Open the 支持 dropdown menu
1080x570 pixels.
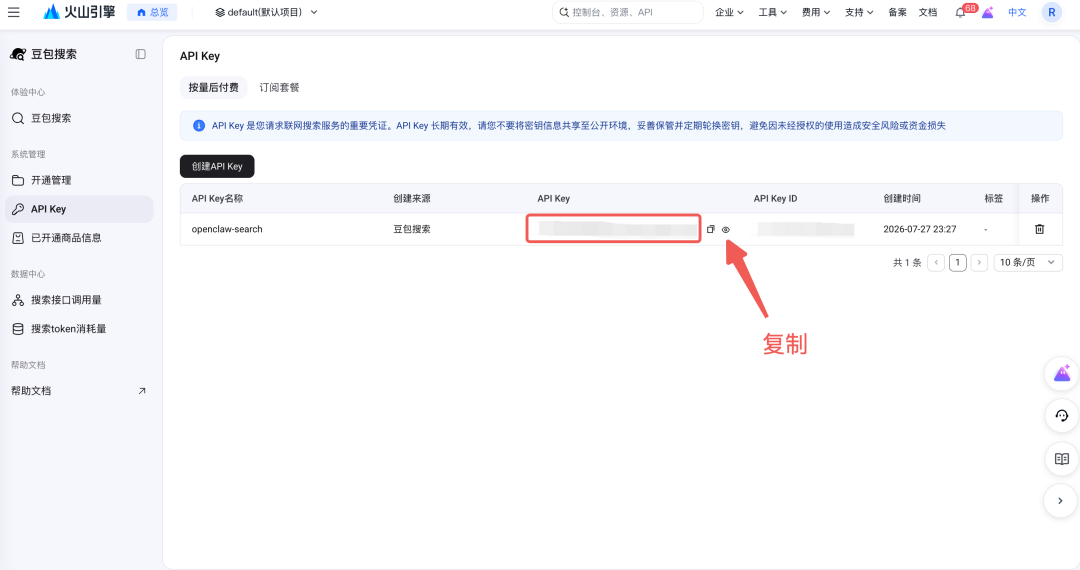(860, 12)
